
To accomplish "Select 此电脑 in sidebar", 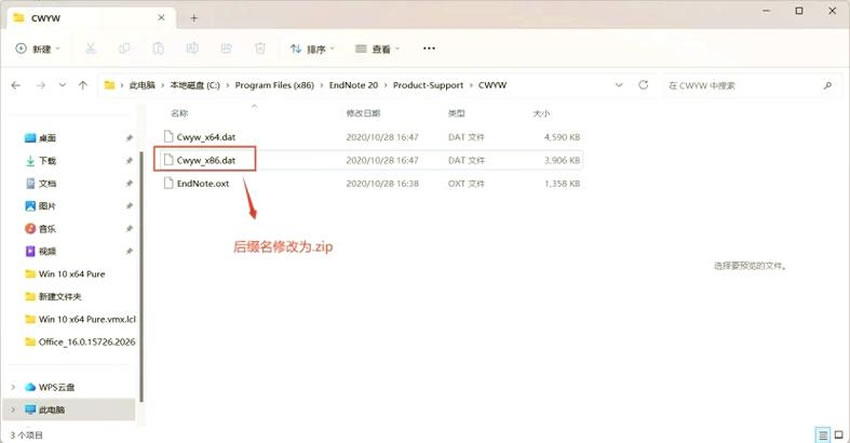I will 51,410.
